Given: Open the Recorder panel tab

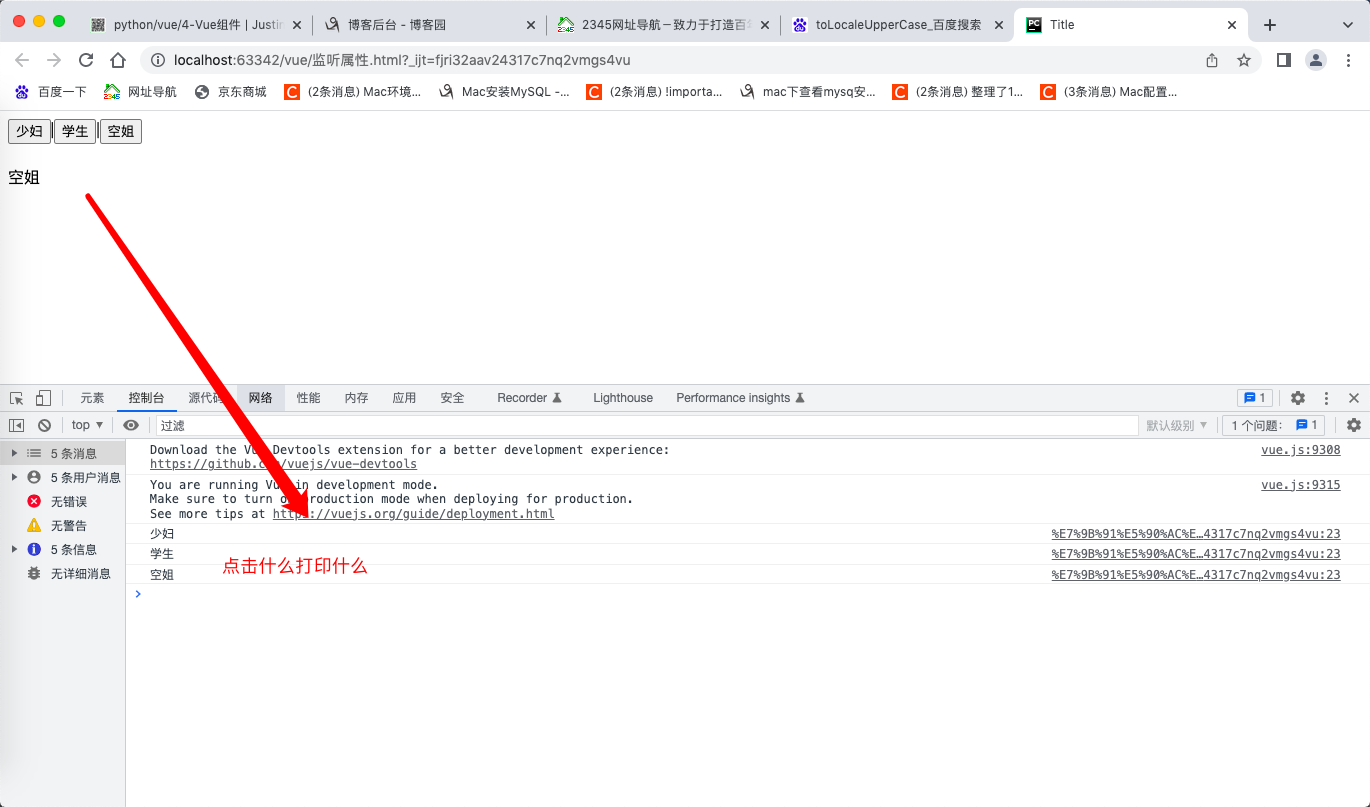Looking at the screenshot, I should point(530,398).
